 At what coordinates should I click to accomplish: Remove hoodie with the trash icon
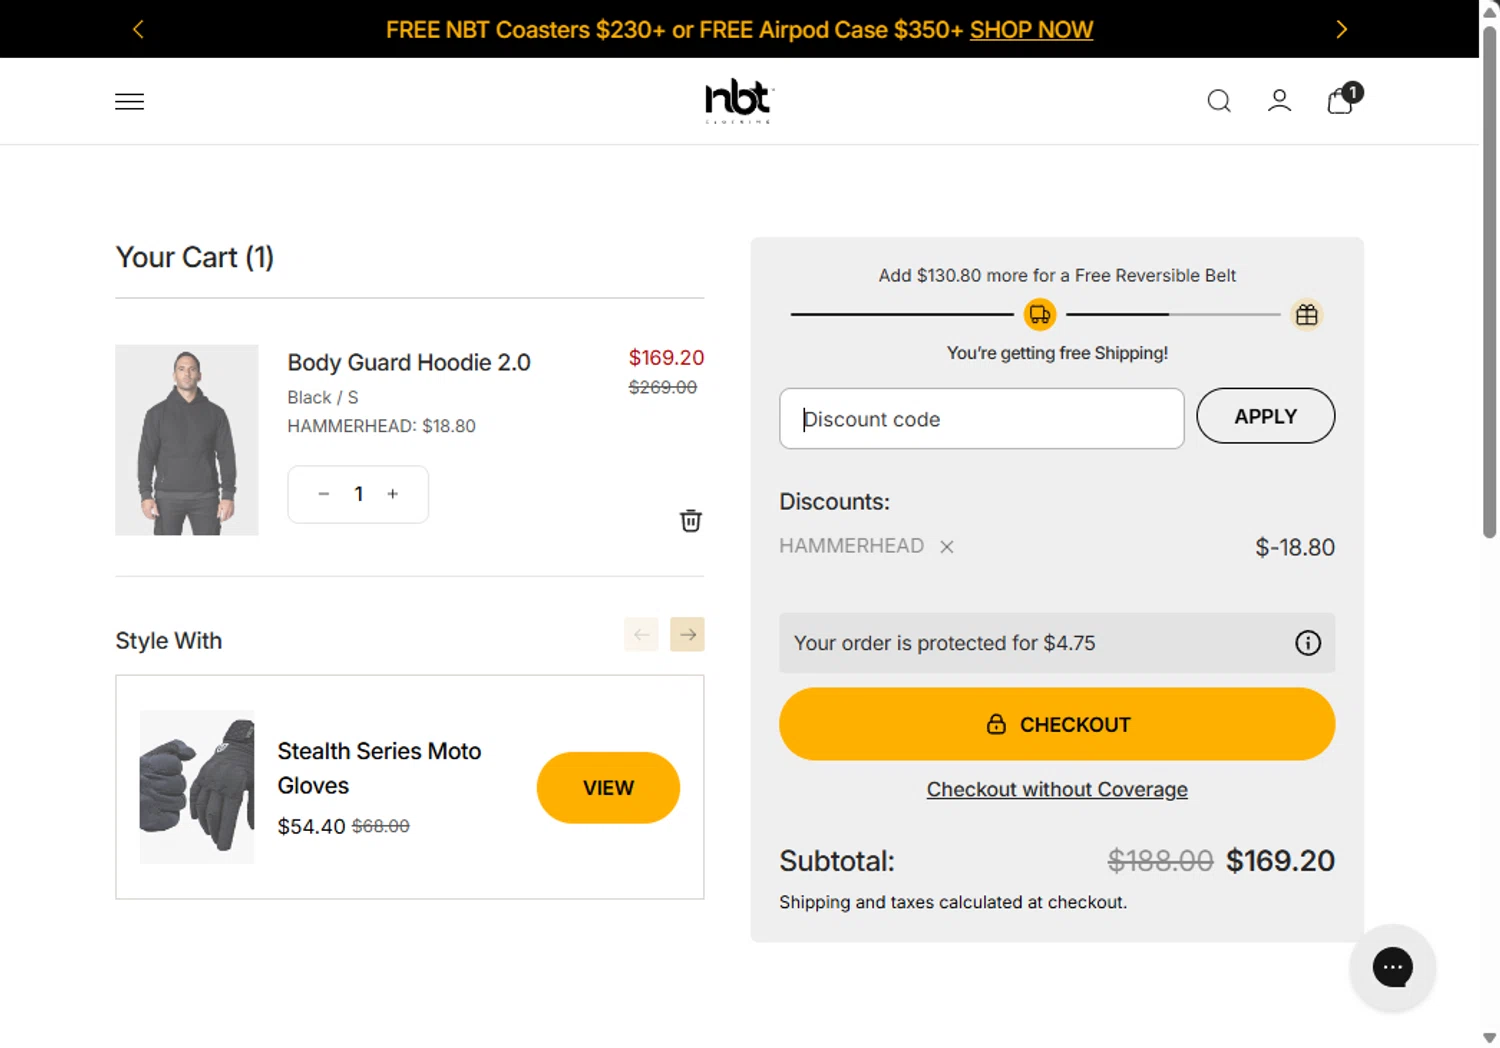pos(690,521)
